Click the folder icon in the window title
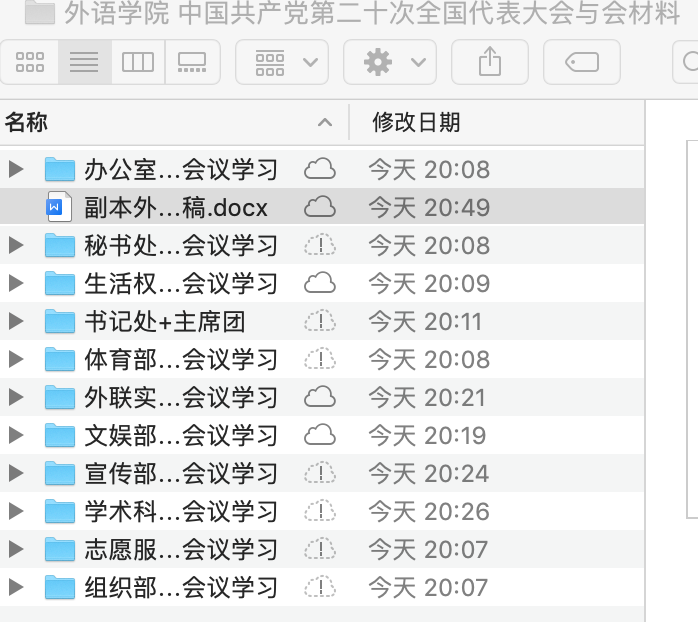 [40, 13]
